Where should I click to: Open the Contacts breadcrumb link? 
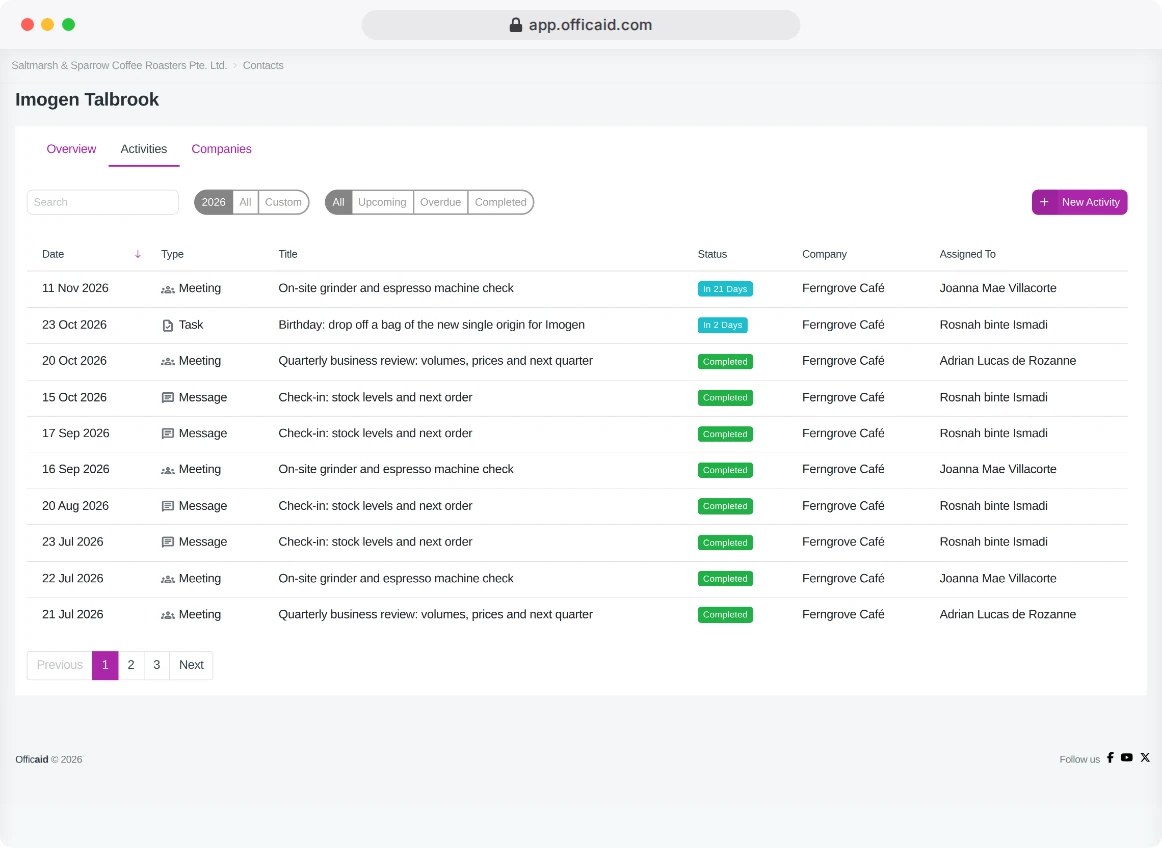tap(263, 65)
